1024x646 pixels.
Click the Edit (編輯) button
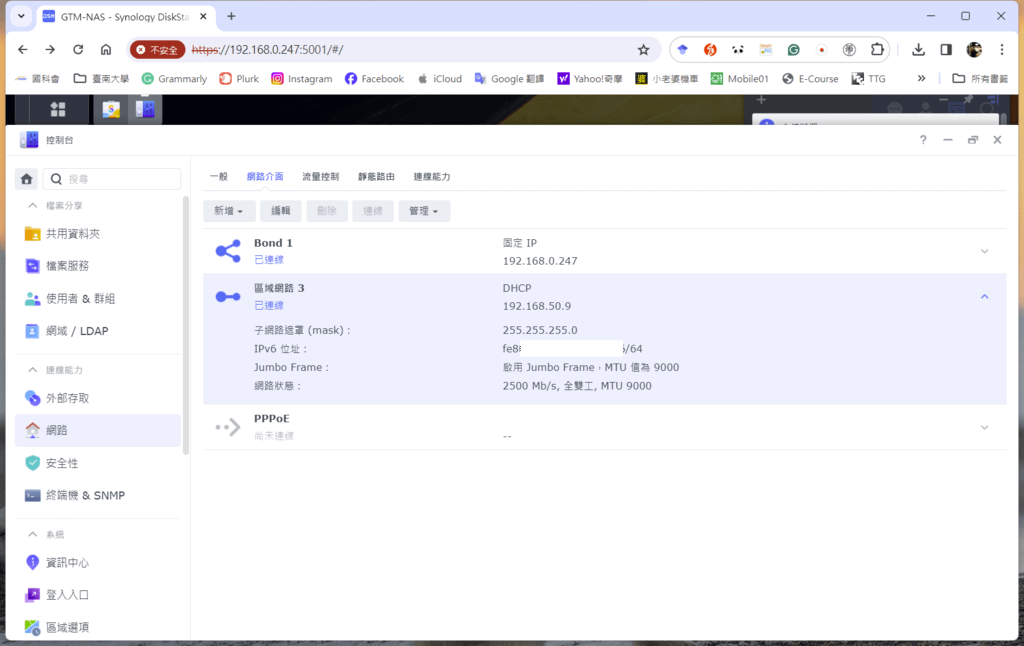pos(281,211)
